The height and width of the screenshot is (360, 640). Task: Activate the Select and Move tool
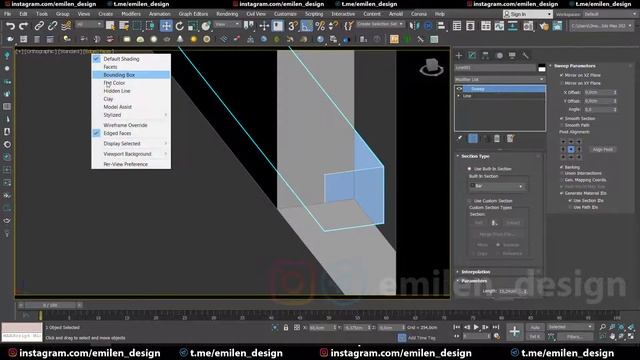click(x=166, y=26)
